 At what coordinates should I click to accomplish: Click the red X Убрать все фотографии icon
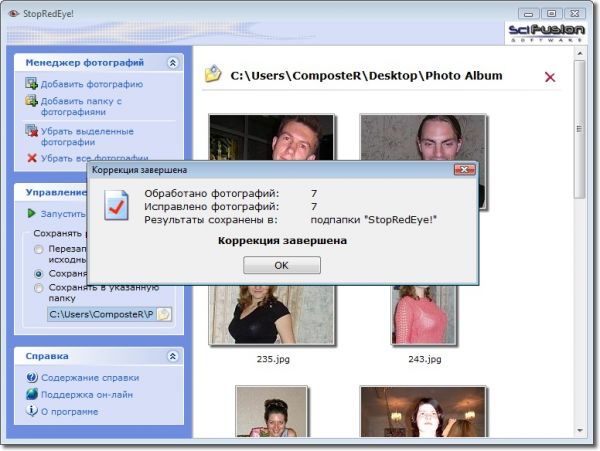pyautogui.click(x=32, y=158)
